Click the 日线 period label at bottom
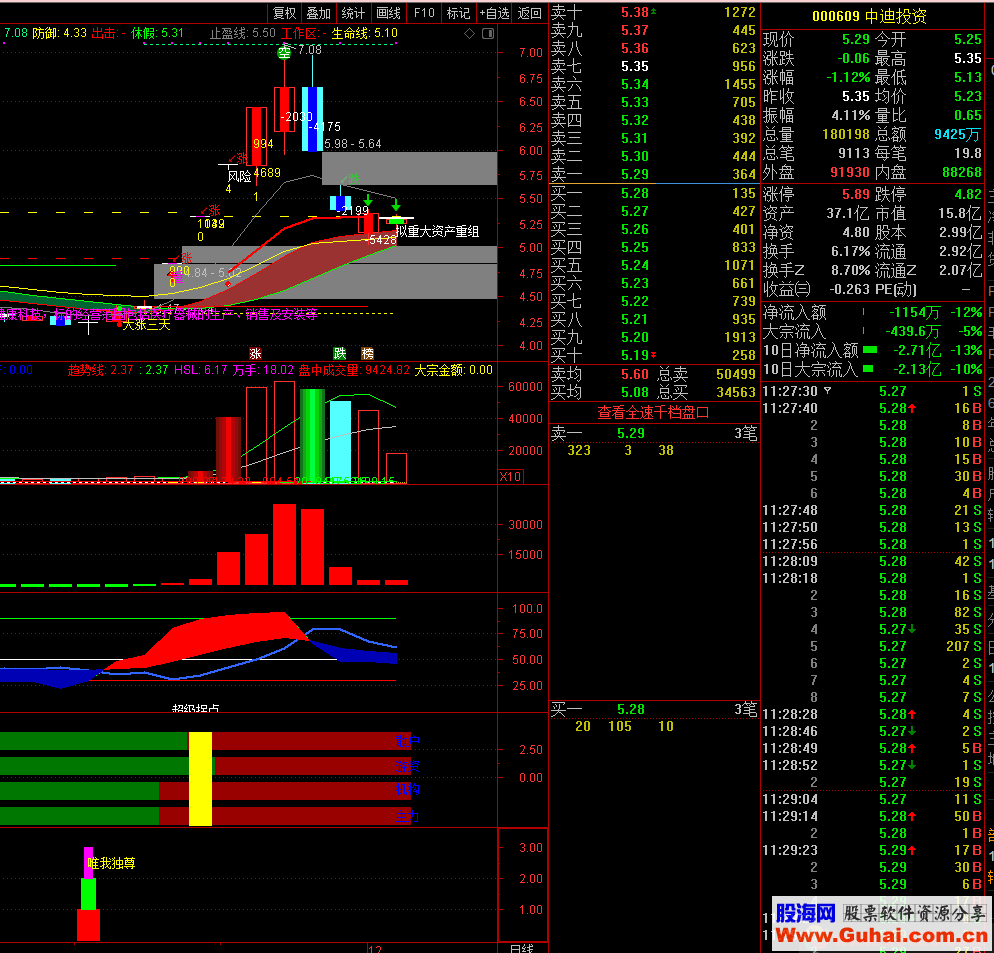 coord(522,948)
